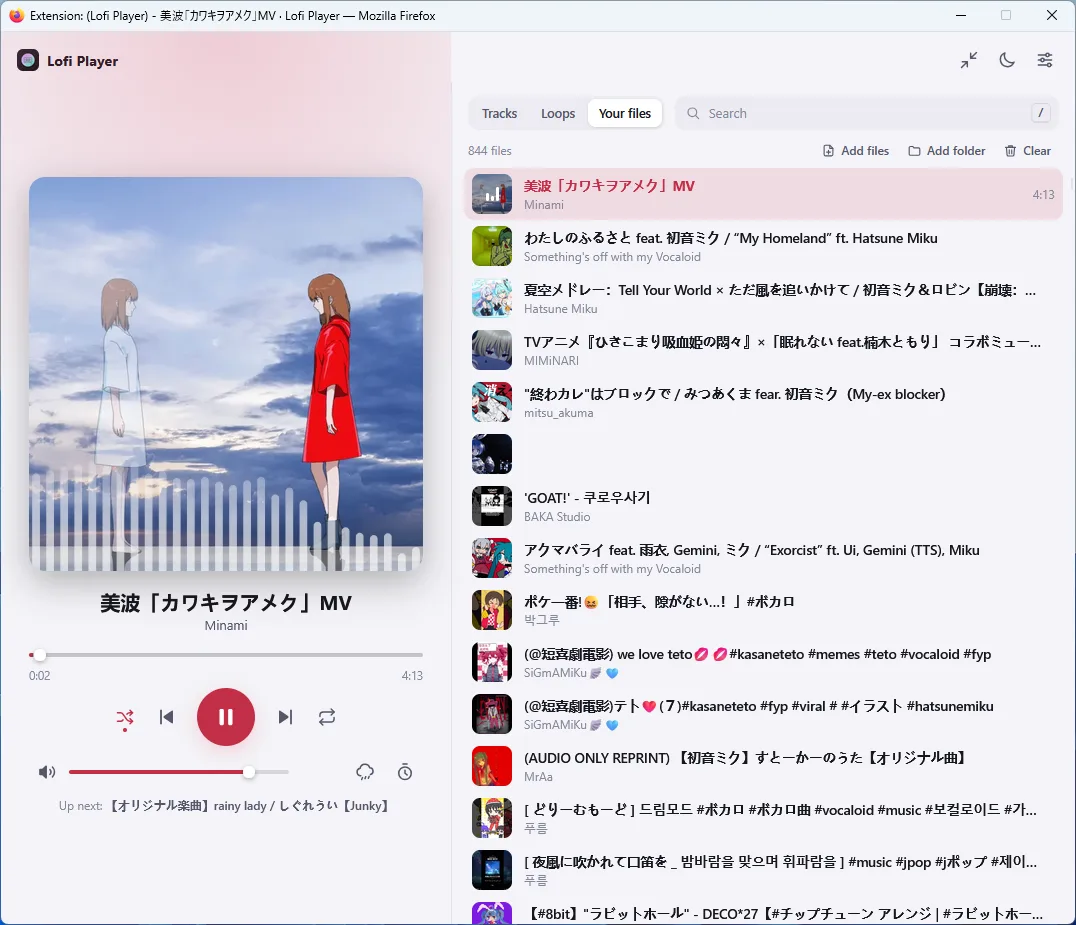Close the Lofi Player window
Image resolution: width=1076 pixels, height=925 pixels.
(x=1051, y=15)
